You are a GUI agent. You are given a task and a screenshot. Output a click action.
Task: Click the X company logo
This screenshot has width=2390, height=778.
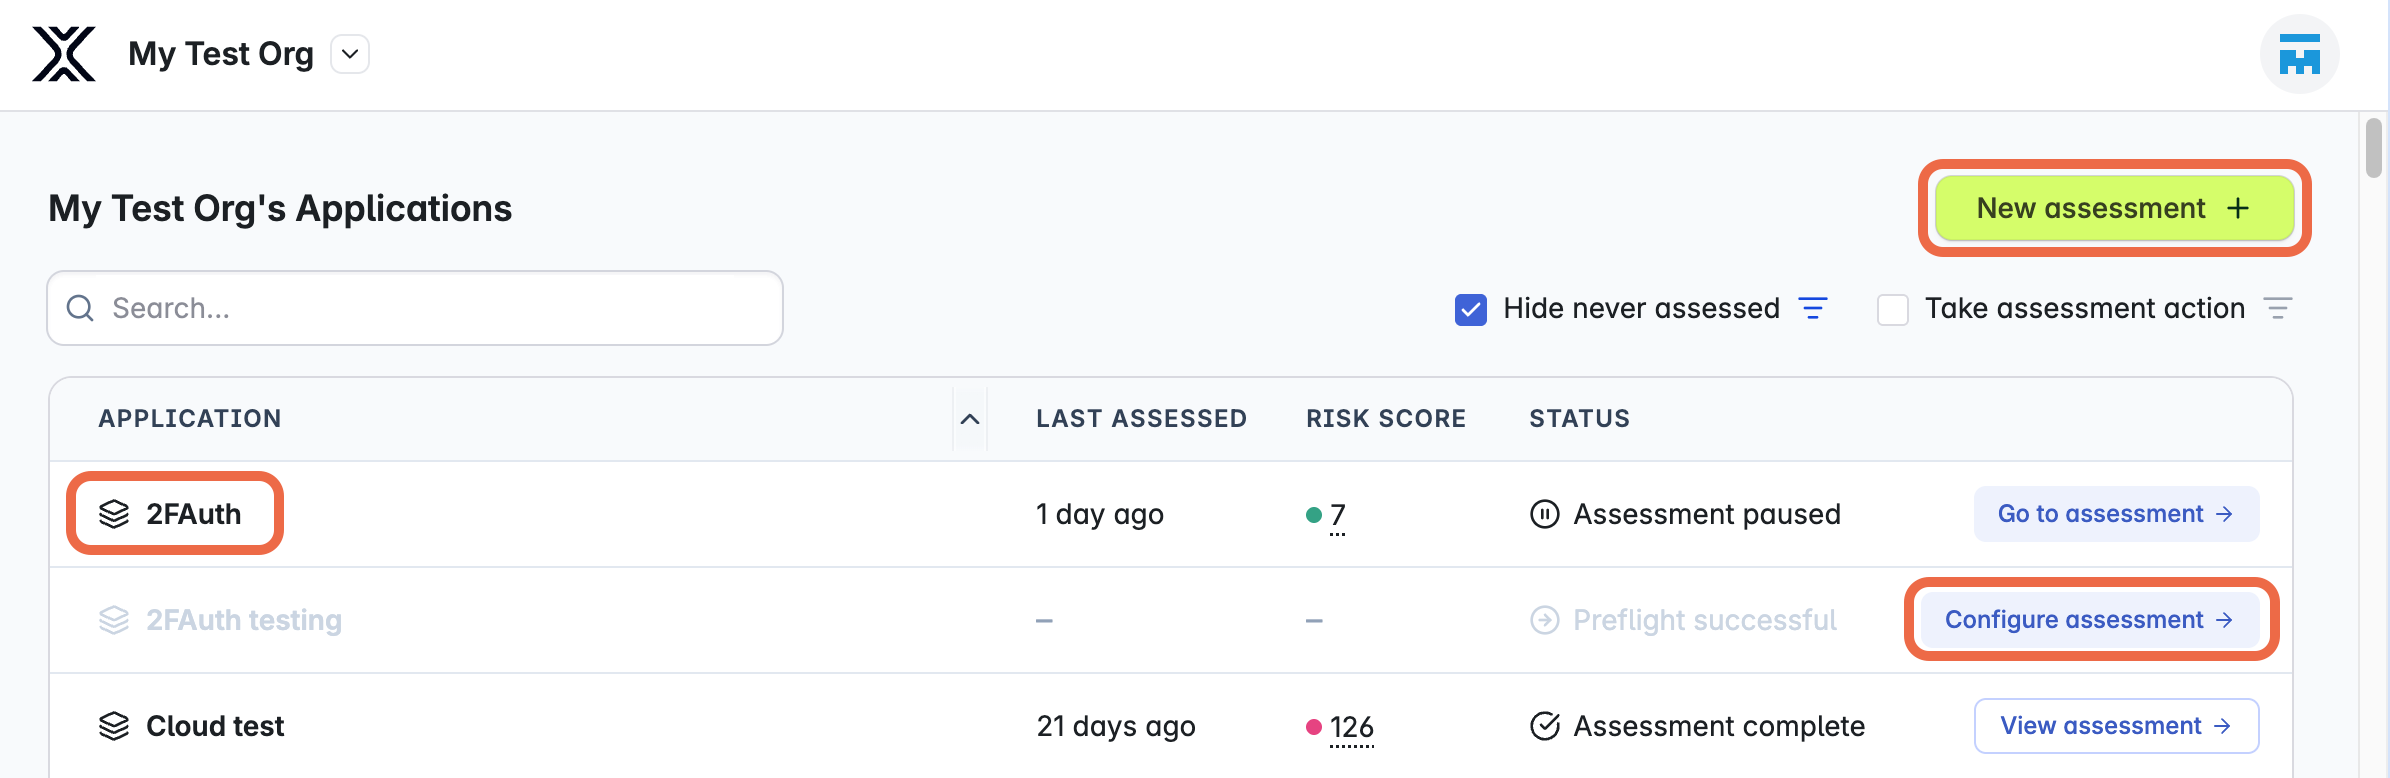coord(62,54)
